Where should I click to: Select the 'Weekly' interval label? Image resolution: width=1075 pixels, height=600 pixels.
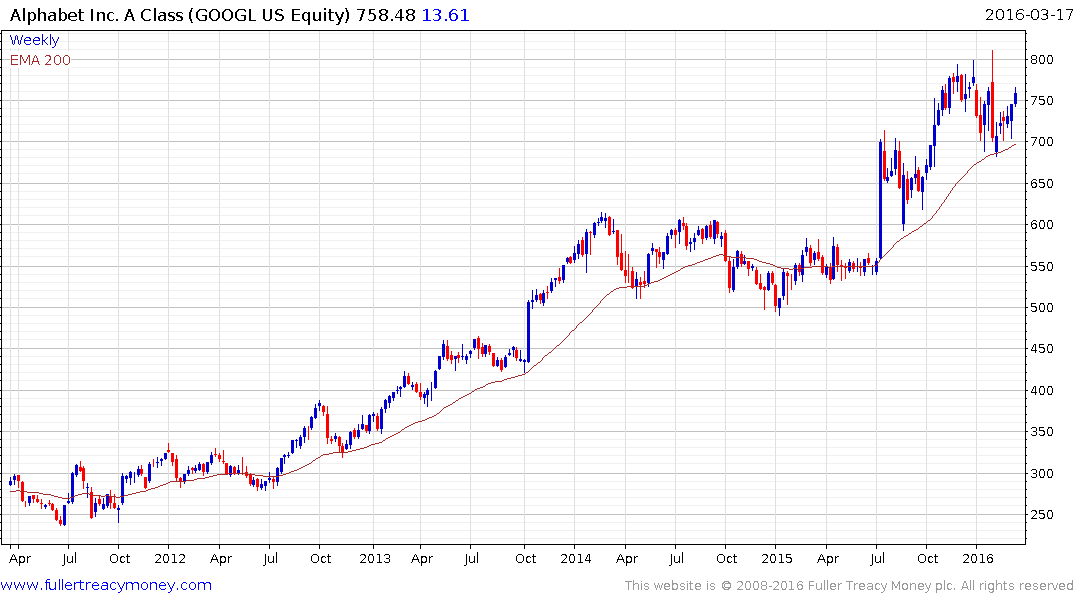[x=34, y=40]
